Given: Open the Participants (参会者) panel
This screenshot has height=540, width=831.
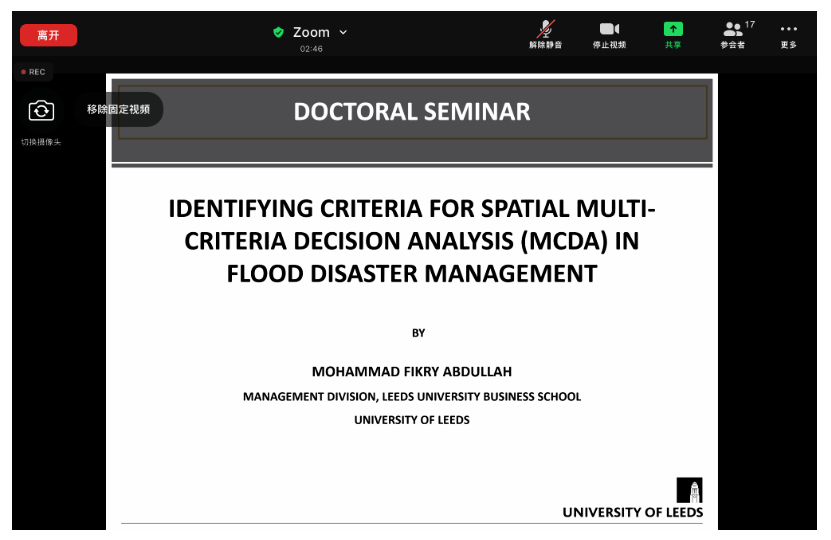Looking at the screenshot, I should (x=733, y=34).
